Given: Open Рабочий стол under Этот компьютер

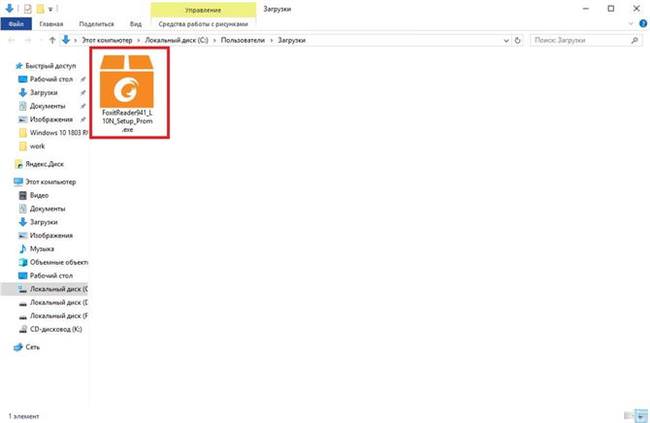Looking at the screenshot, I should tap(51, 276).
